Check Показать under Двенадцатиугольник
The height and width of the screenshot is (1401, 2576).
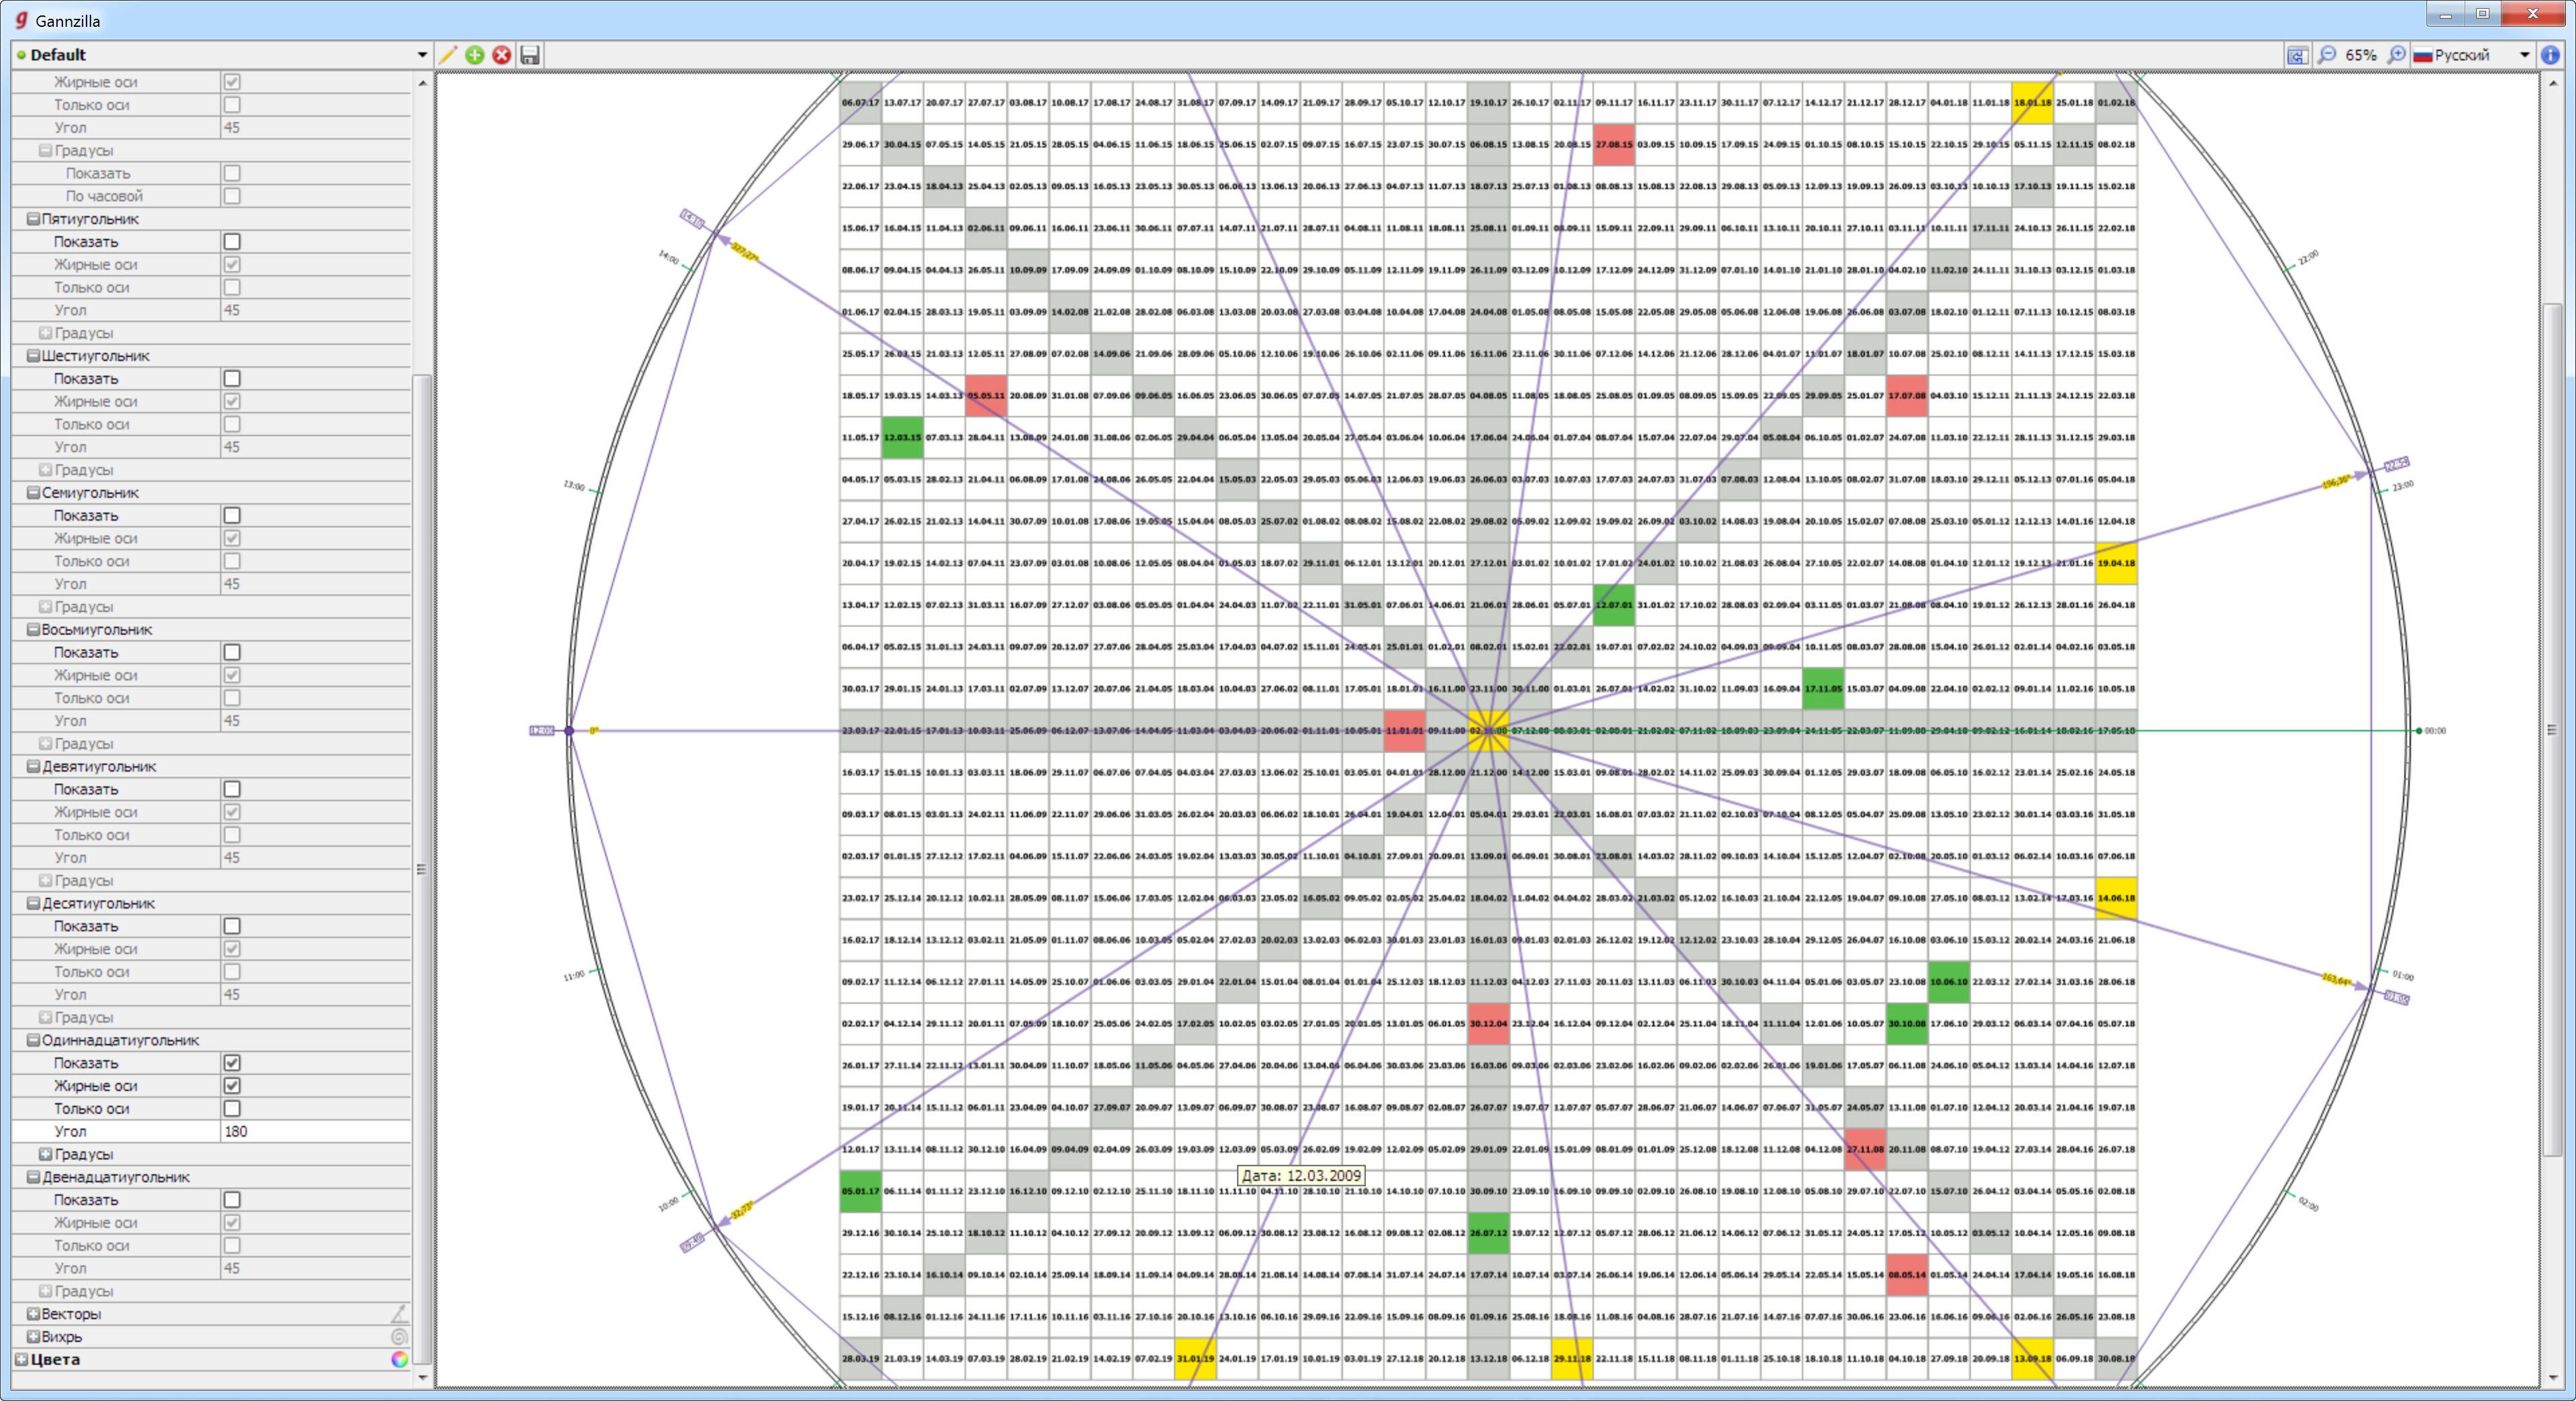(232, 1200)
